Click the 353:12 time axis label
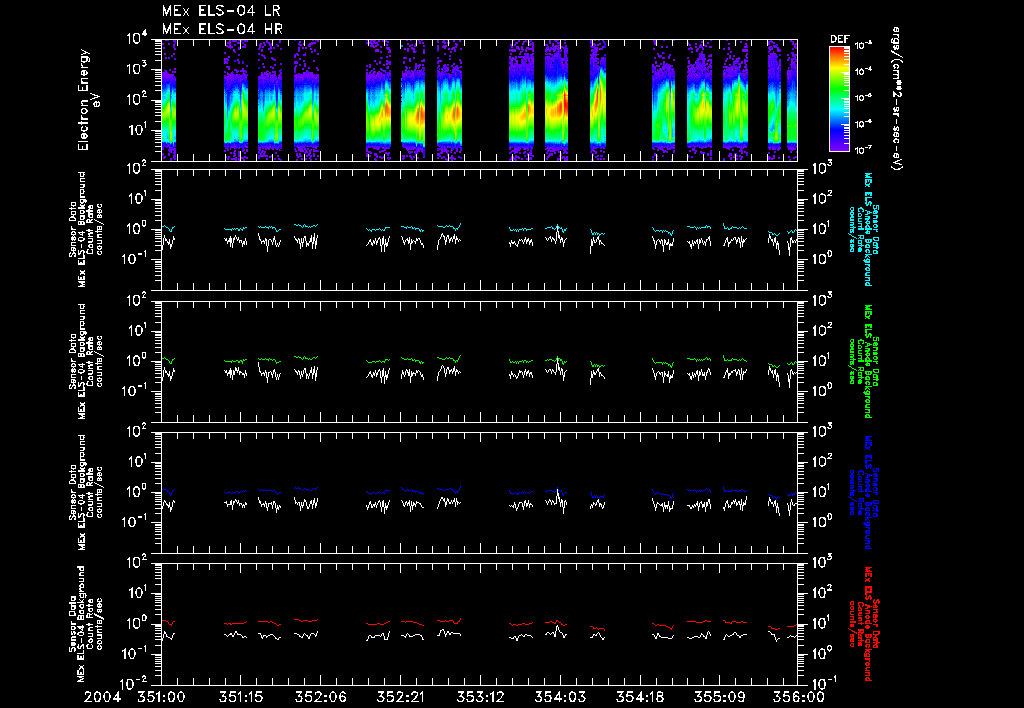Image resolution: width=1024 pixels, height=708 pixels. 480,697
